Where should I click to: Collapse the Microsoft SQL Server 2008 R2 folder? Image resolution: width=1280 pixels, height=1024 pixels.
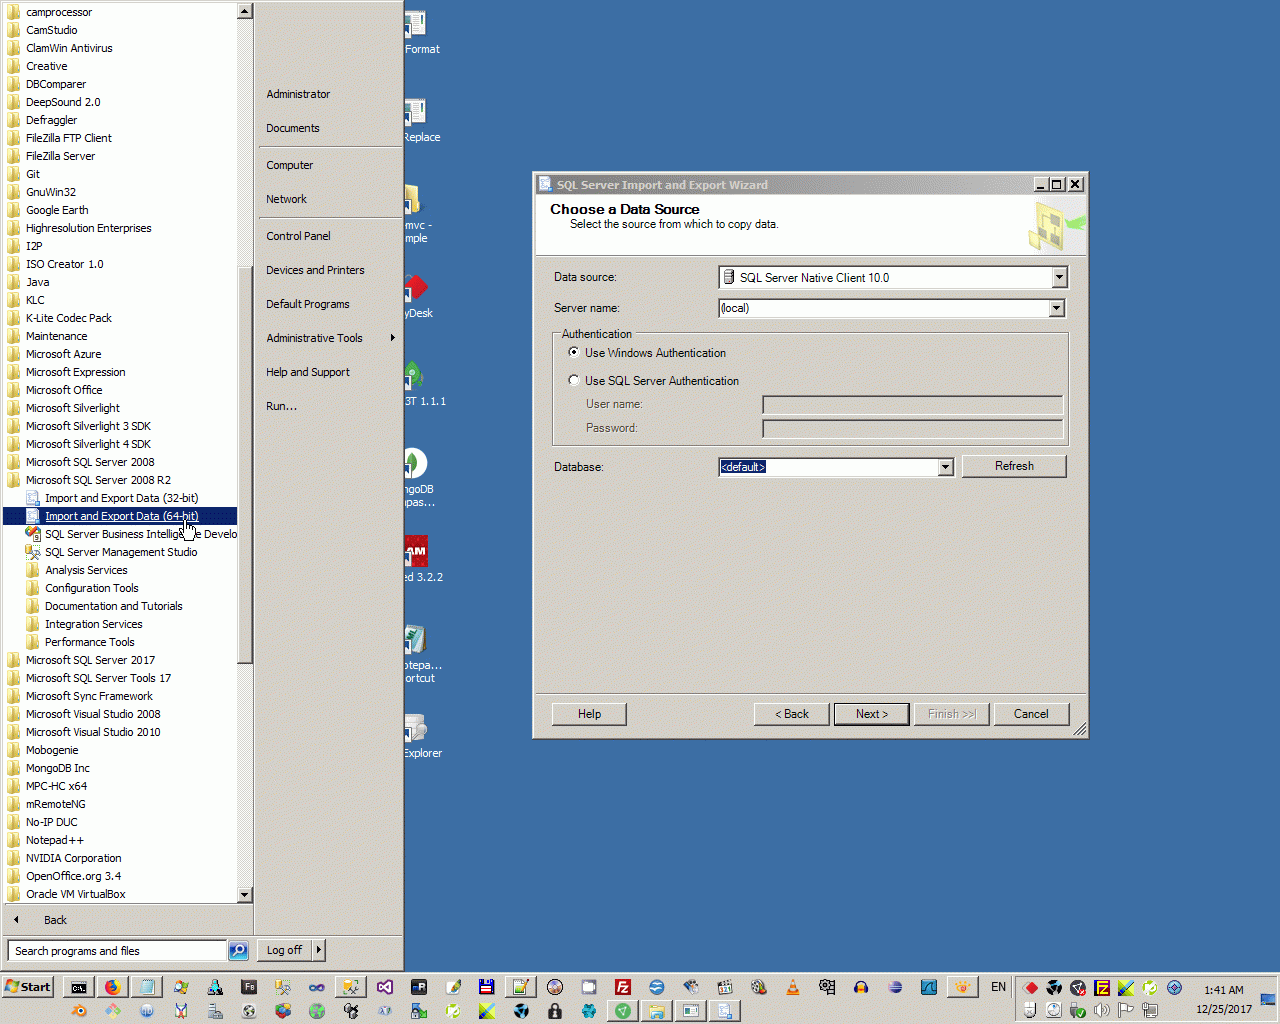(x=98, y=480)
